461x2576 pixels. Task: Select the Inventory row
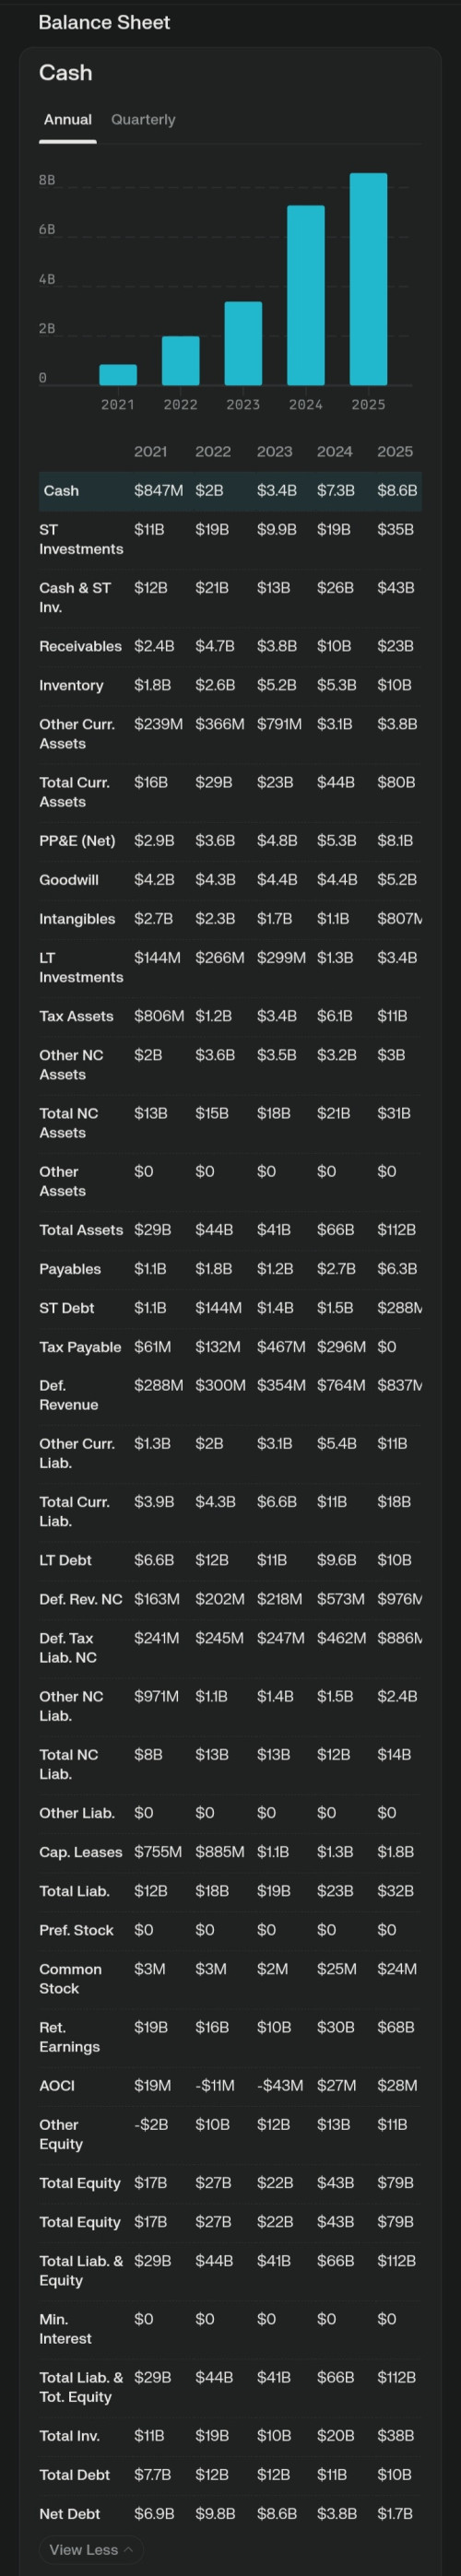pos(230,685)
